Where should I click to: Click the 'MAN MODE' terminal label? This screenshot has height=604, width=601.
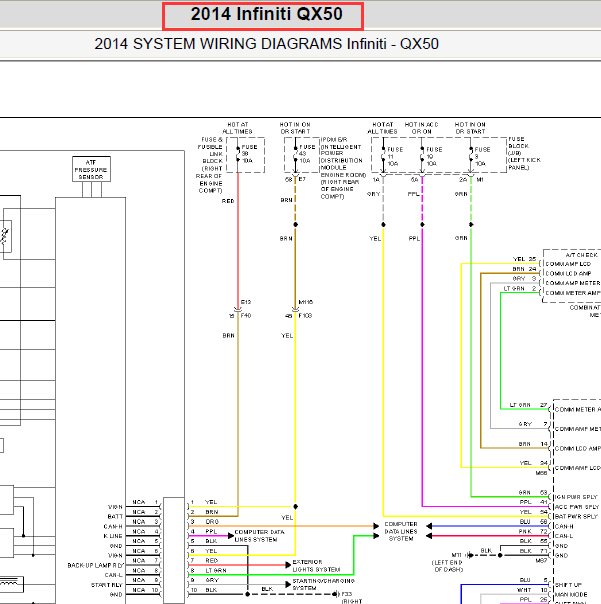click(571, 595)
